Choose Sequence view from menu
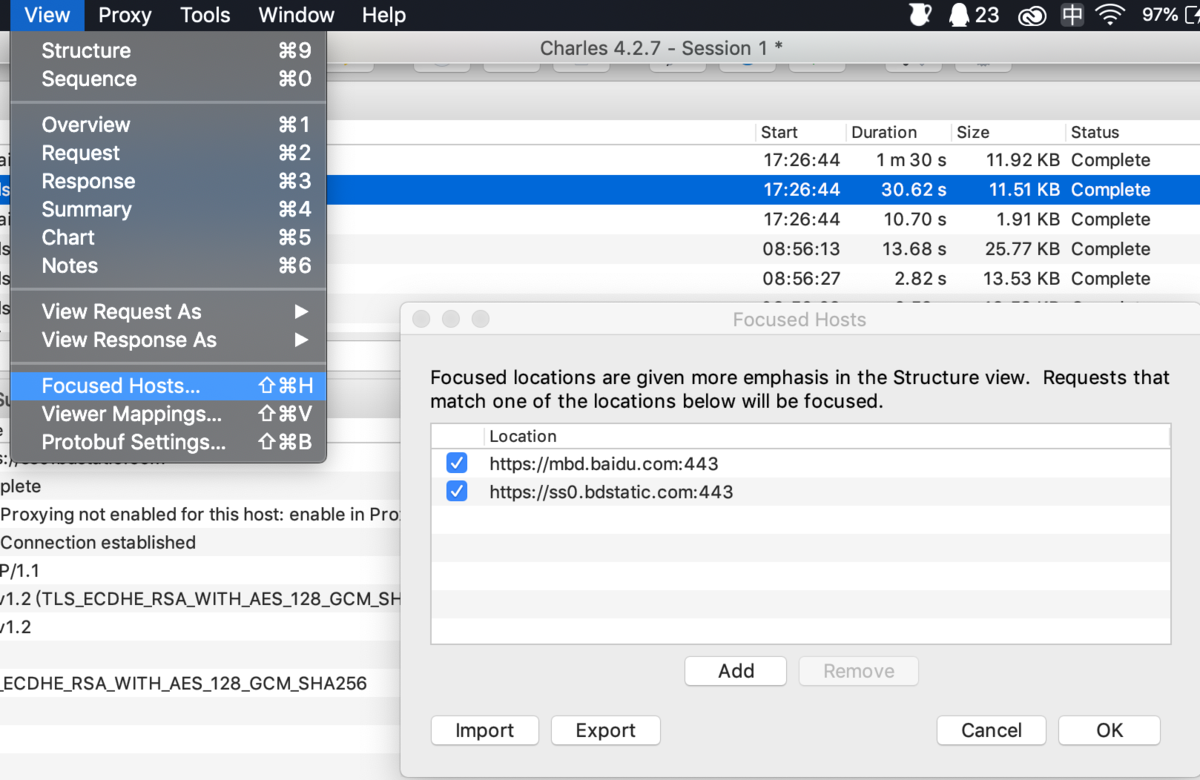1200x780 pixels. (x=168, y=79)
